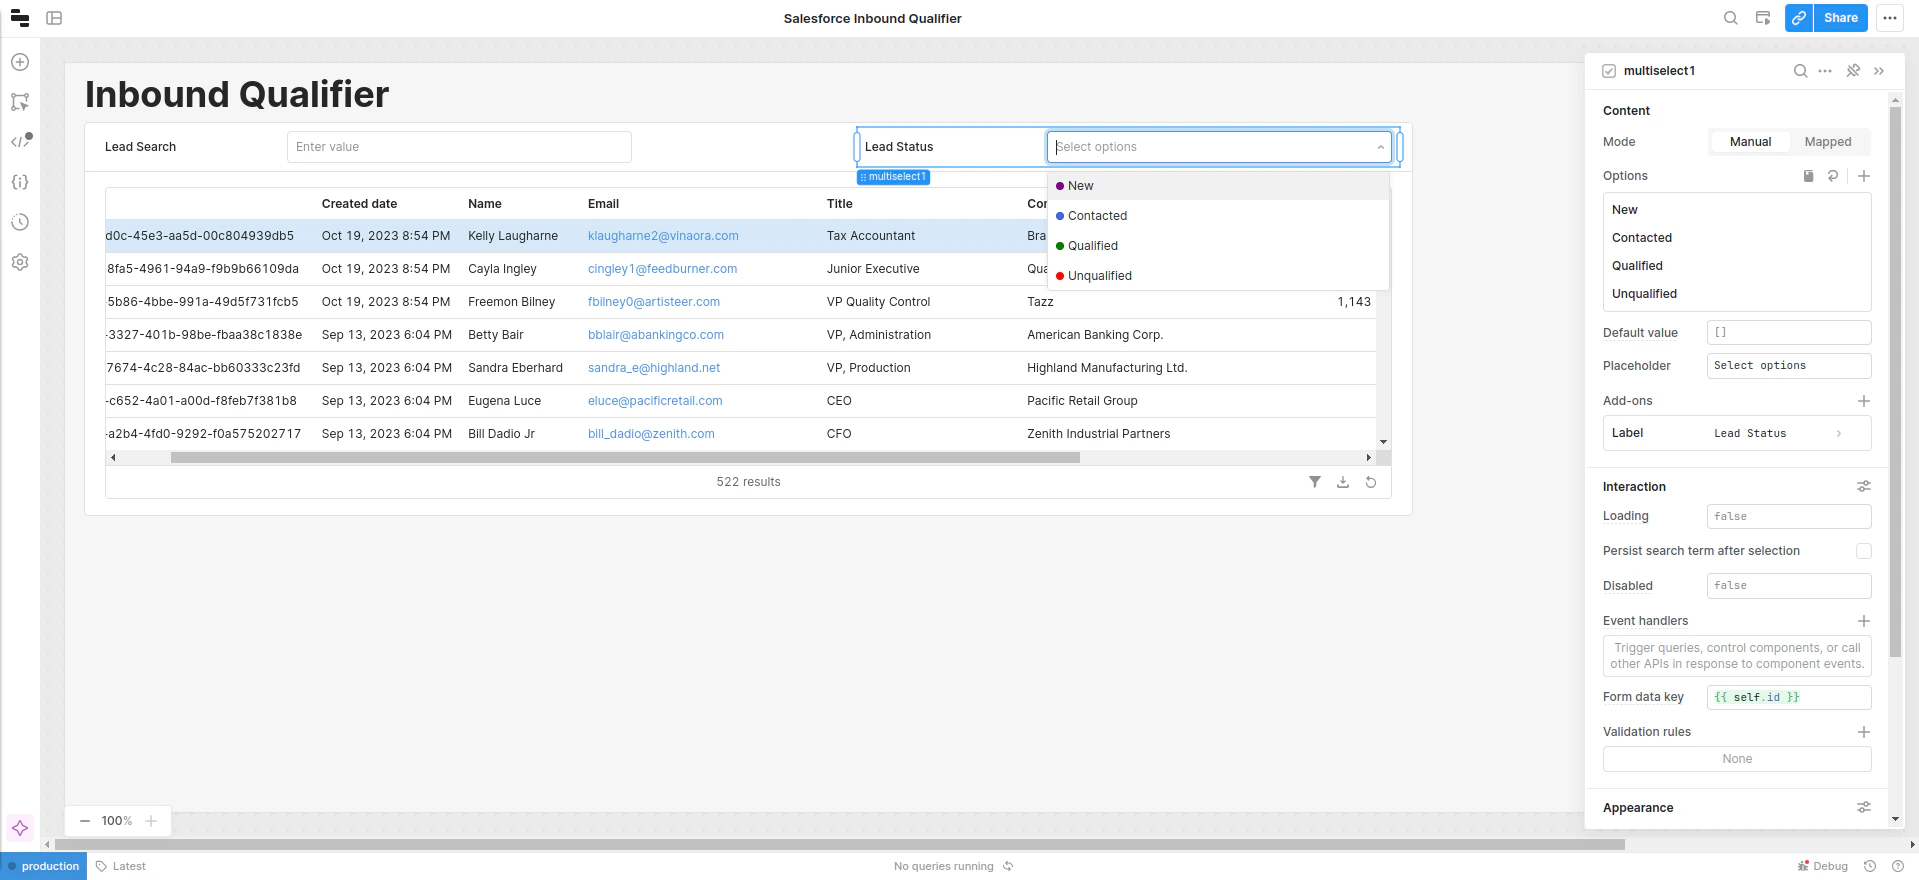Click the Form data key field
The height and width of the screenshot is (880, 1919).
click(1789, 697)
